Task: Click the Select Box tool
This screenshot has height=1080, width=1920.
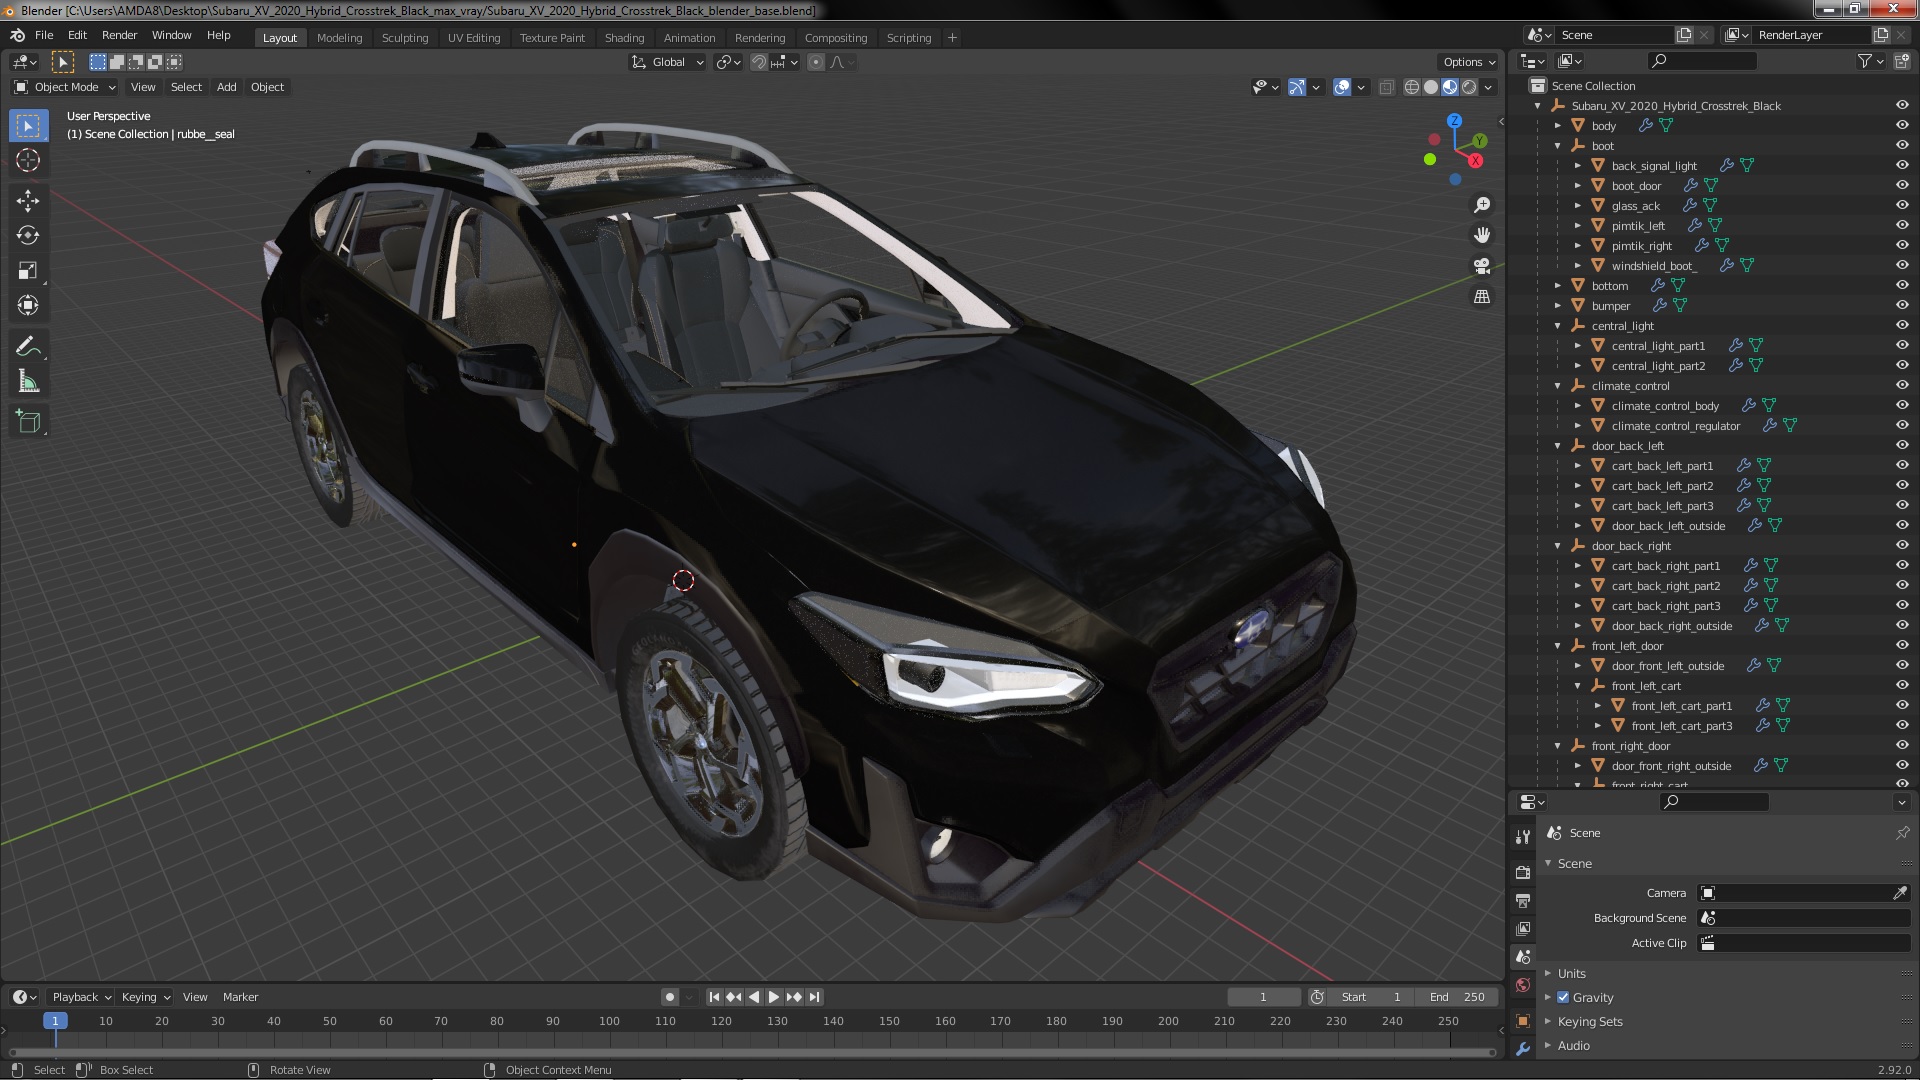Action: click(x=28, y=126)
